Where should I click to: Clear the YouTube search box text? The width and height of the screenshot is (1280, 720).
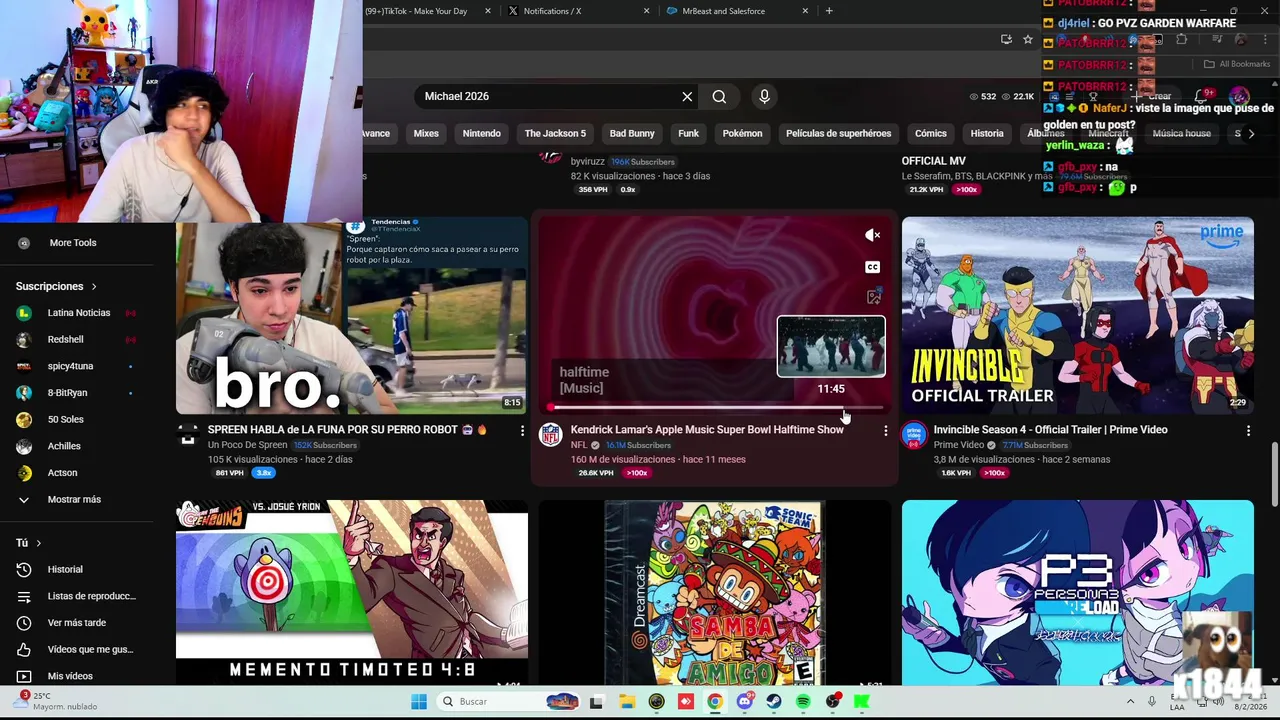click(687, 96)
